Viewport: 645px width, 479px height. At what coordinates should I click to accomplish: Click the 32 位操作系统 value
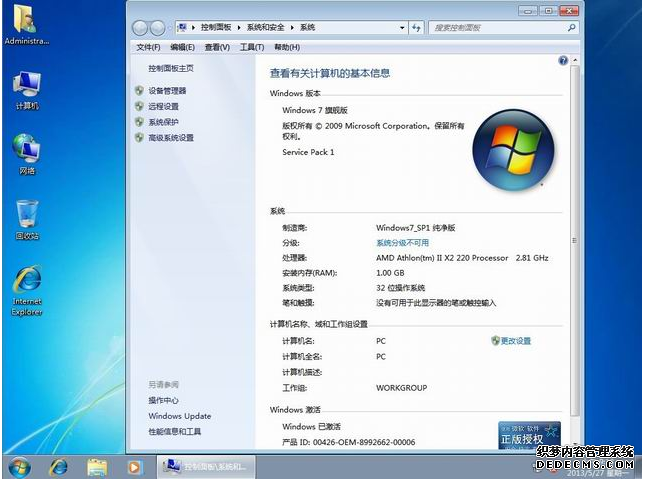tap(401, 288)
